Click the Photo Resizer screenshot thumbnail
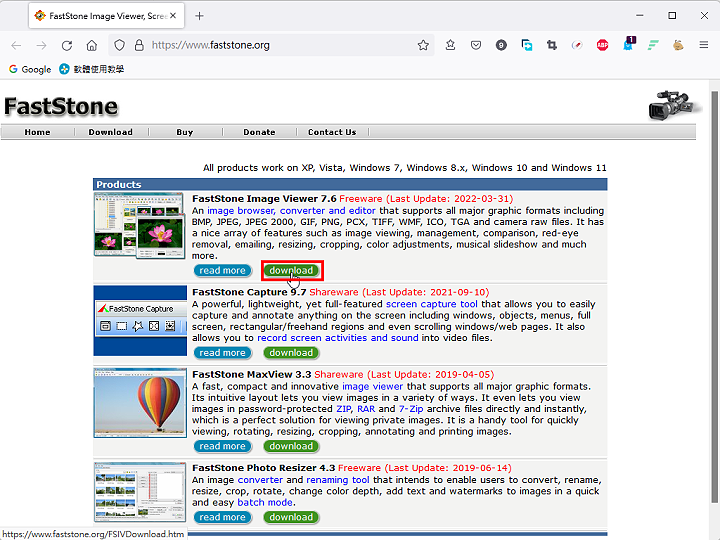The height and width of the screenshot is (540, 720). (140, 492)
